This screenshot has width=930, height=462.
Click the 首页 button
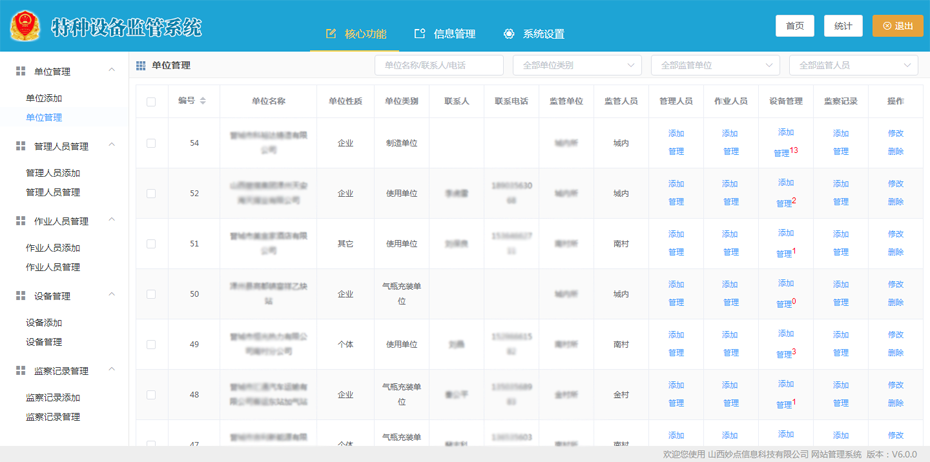tap(795, 26)
